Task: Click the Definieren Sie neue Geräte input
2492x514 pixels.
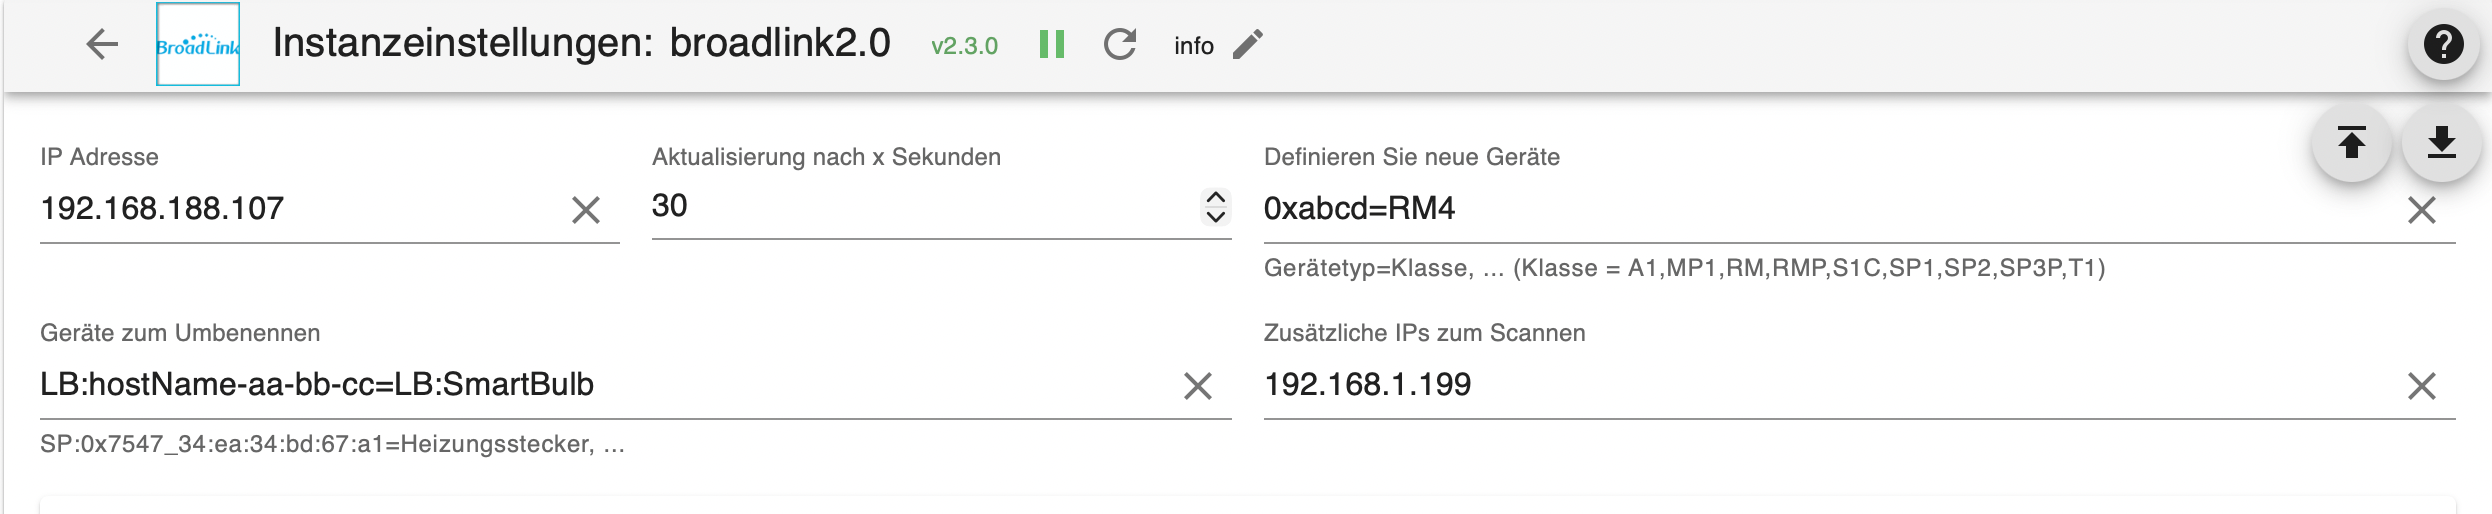Action: click(x=1820, y=209)
